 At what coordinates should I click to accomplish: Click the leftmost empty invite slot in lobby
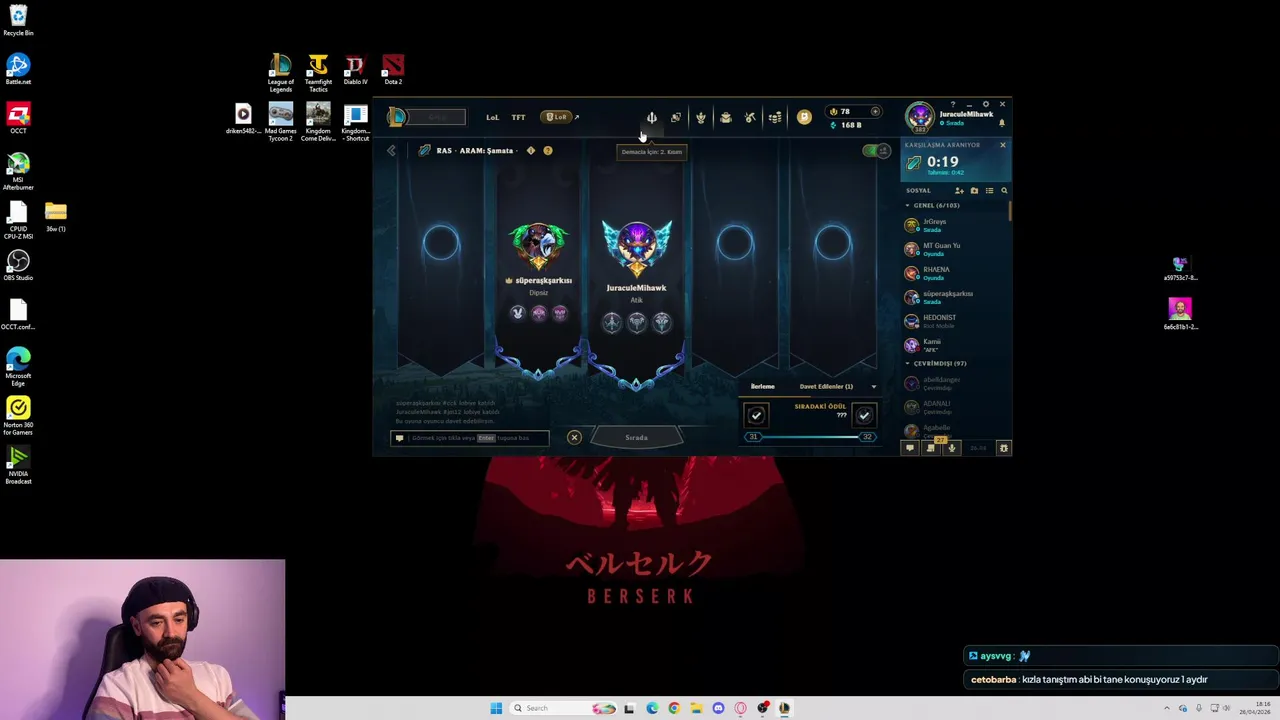pos(441,243)
